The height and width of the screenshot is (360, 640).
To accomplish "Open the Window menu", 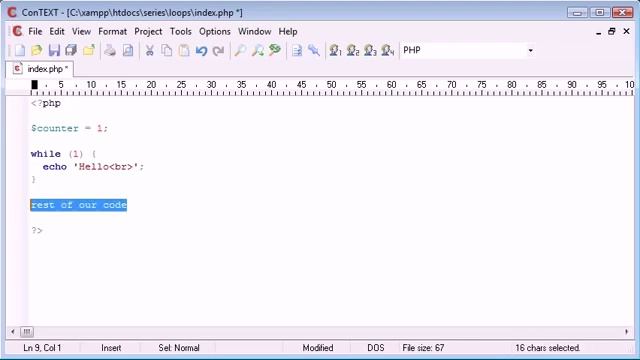I will [254, 31].
